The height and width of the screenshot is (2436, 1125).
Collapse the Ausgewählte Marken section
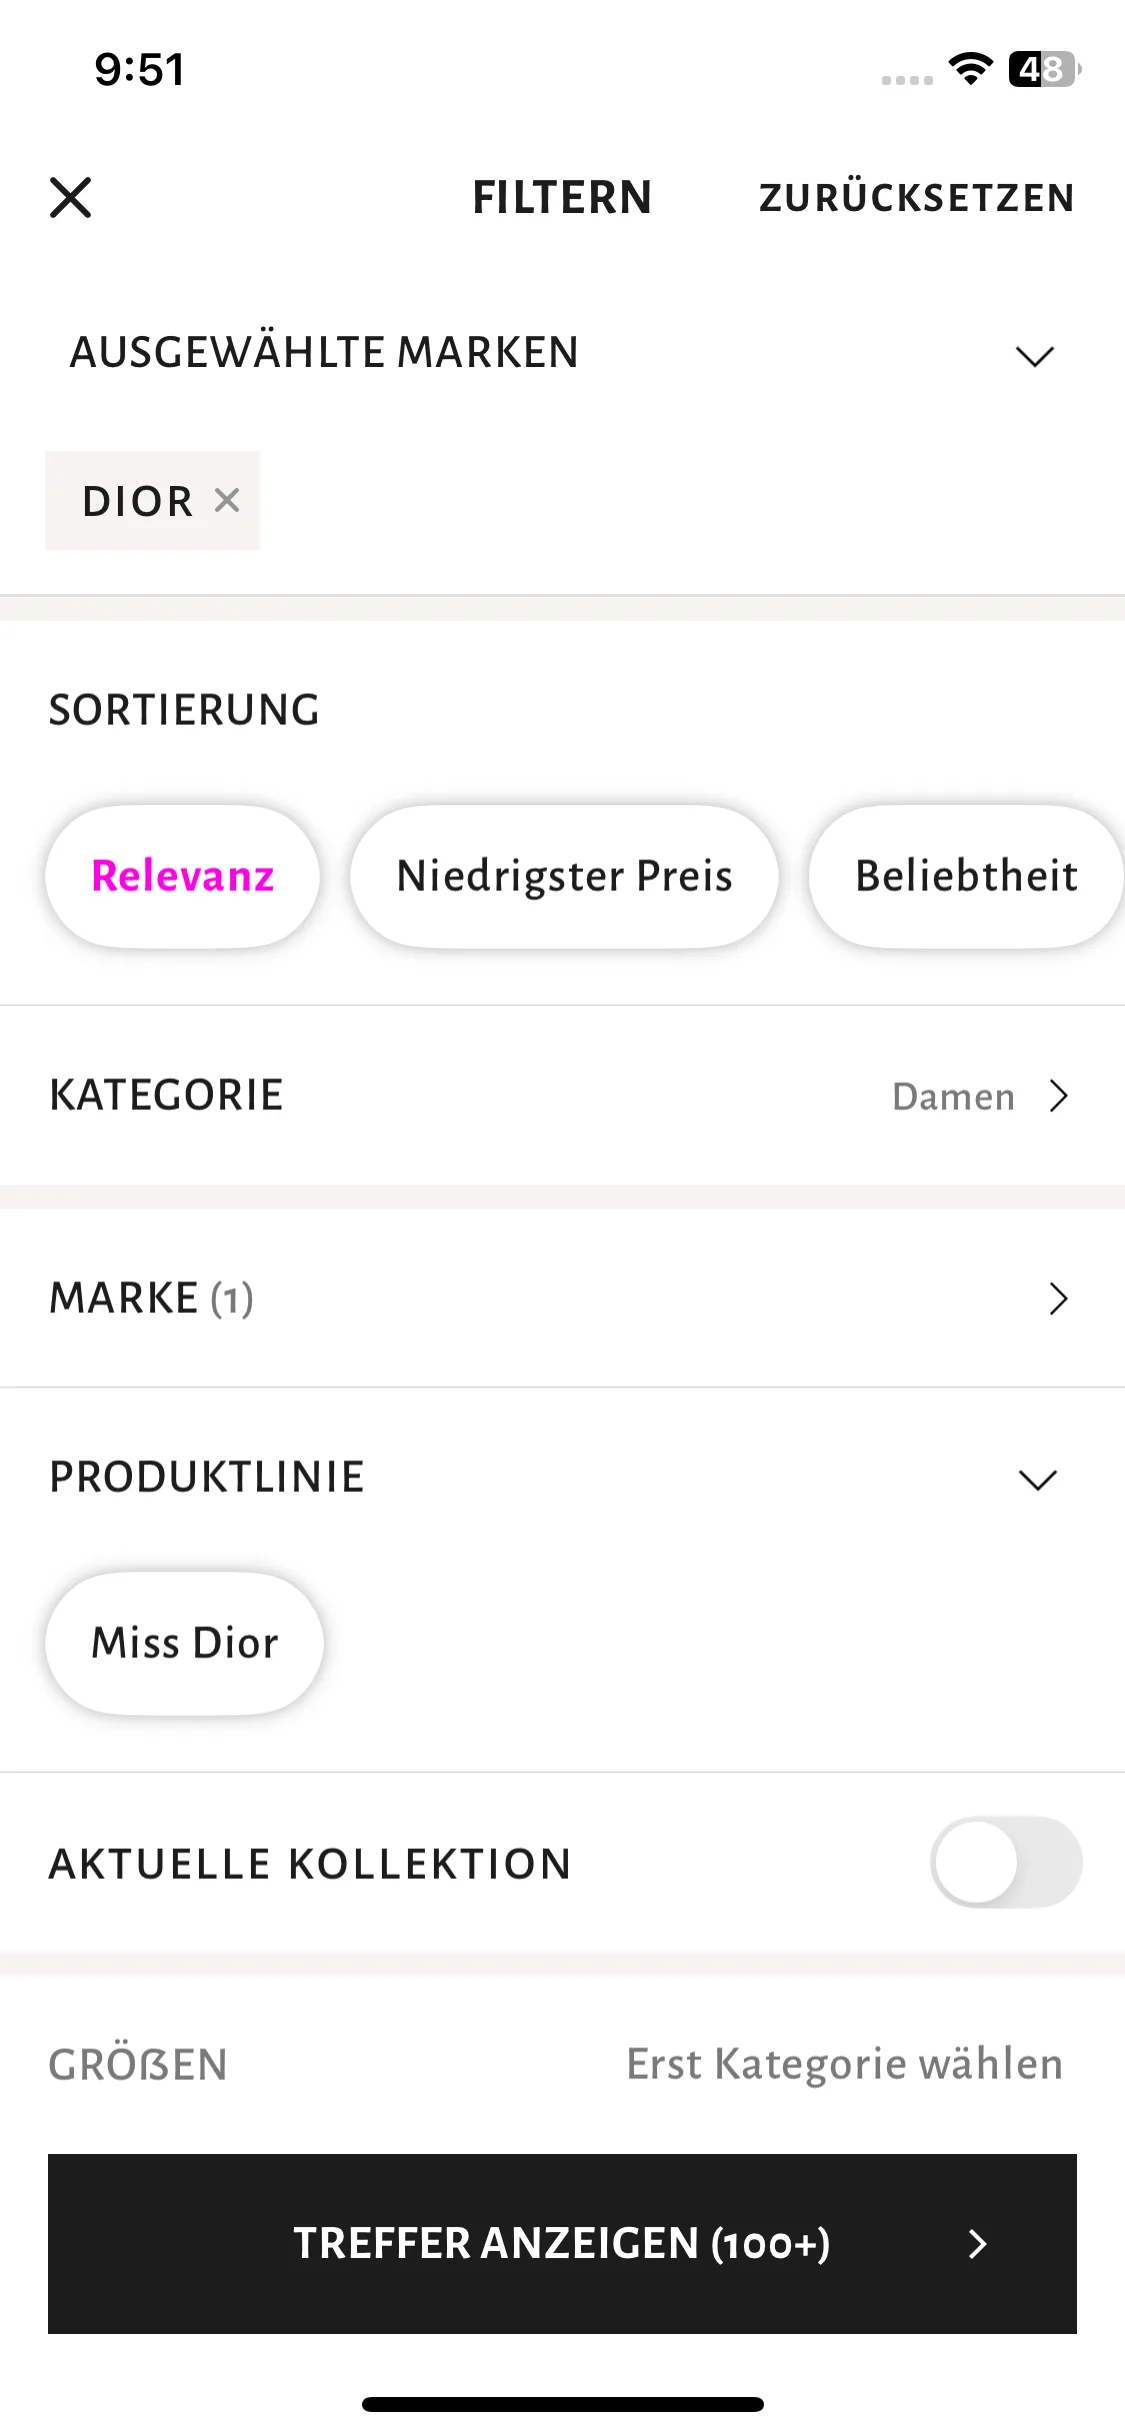[1035, 355]
